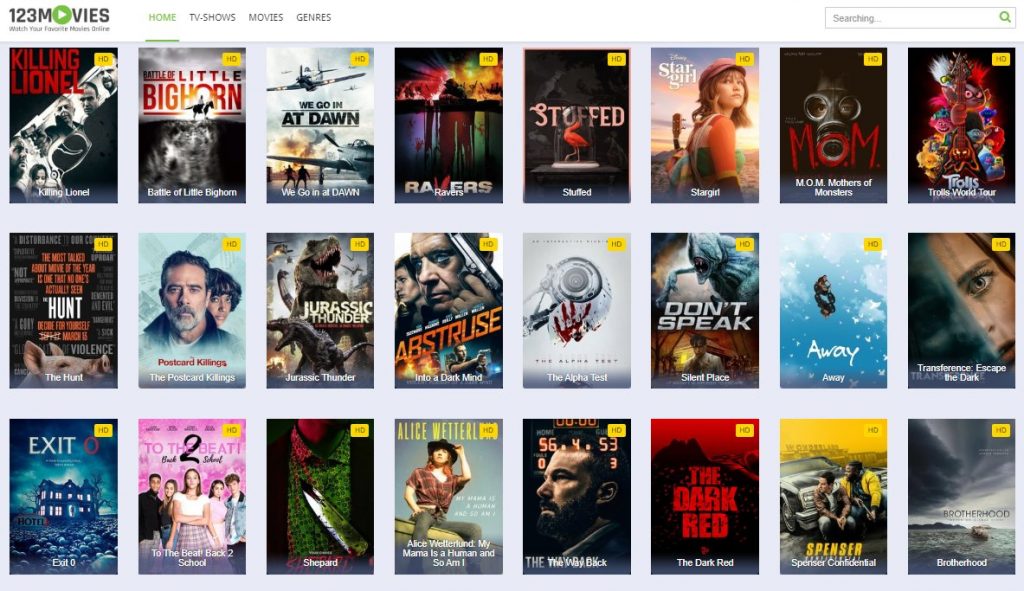Click the Silent Place movie poster

(x=705, y=311)
